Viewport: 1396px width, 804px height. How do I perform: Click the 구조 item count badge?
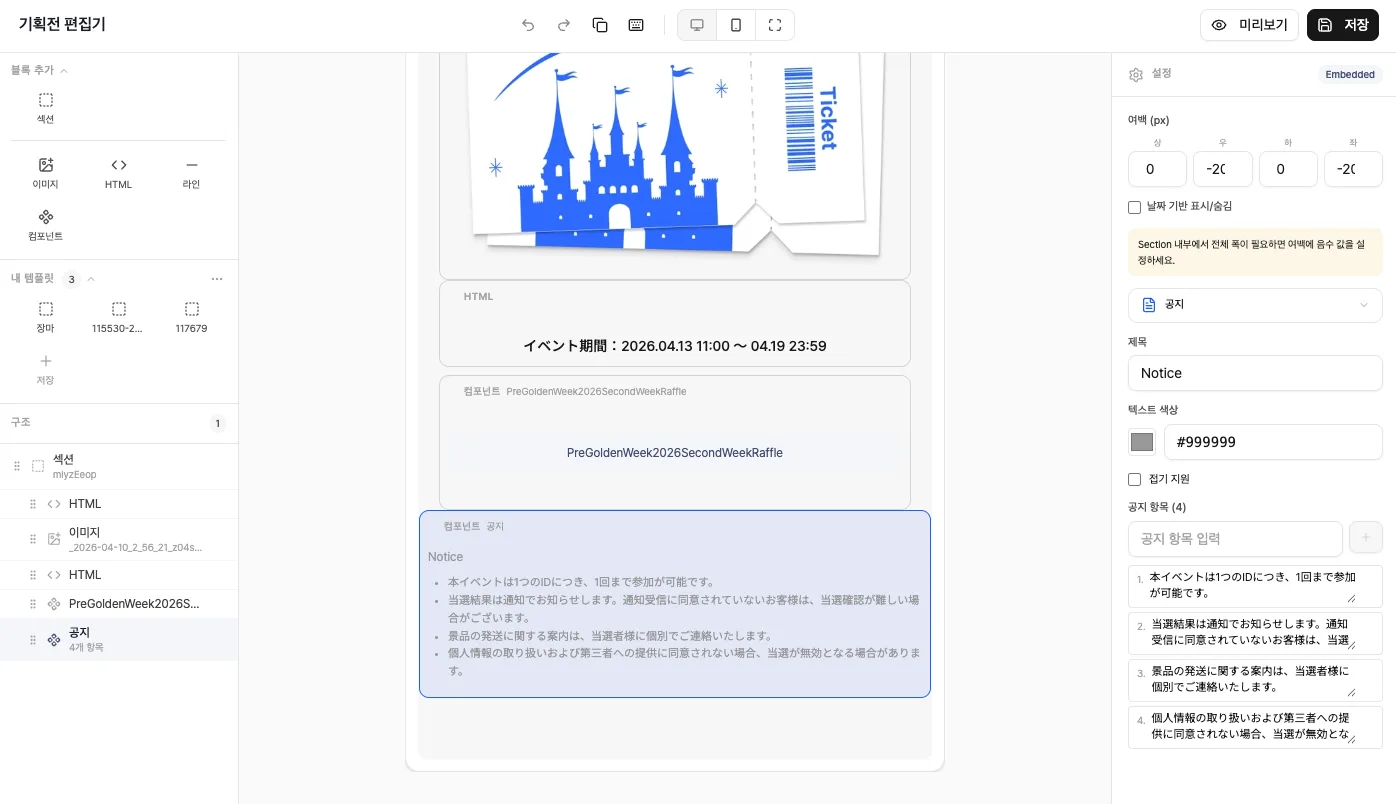(x=217, y=423)
